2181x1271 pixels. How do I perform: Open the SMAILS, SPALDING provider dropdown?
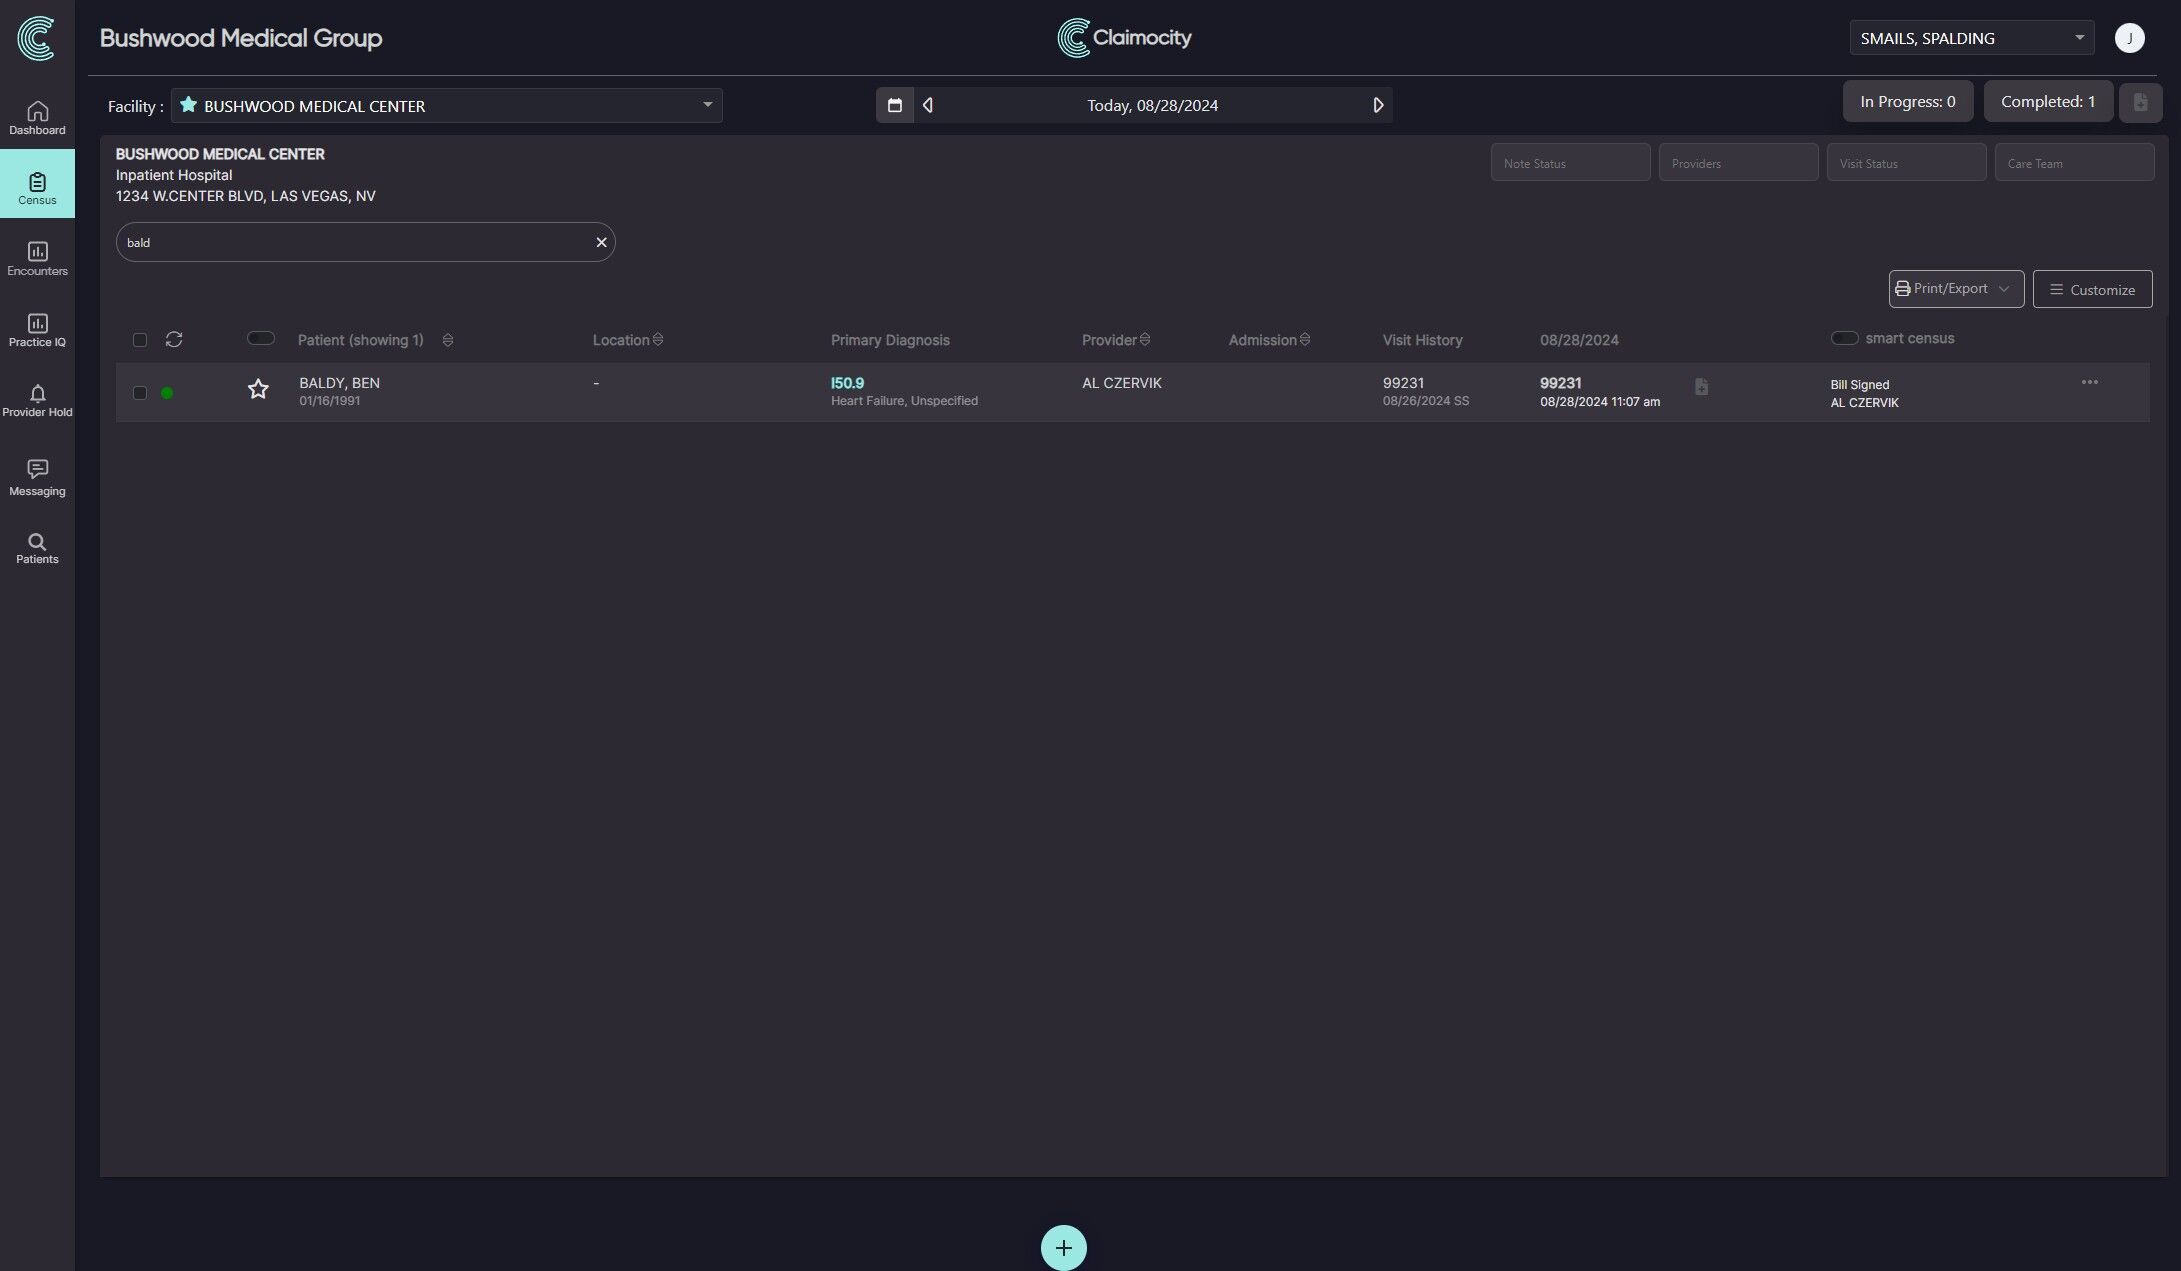2079,38
